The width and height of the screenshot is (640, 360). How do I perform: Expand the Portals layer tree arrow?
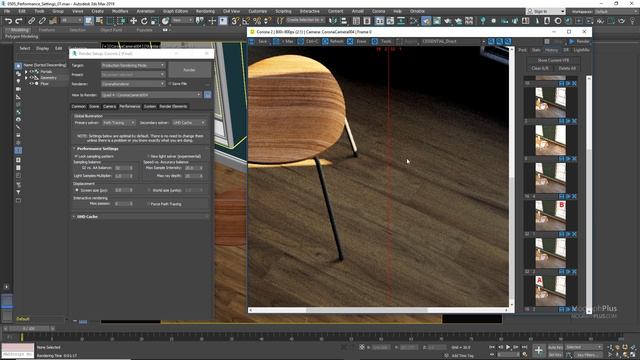click(x=26, y=71)
